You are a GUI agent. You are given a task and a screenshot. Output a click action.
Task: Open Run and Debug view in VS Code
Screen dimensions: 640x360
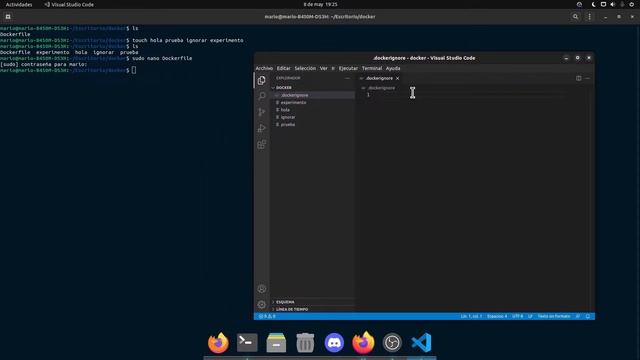click(262, 128)
